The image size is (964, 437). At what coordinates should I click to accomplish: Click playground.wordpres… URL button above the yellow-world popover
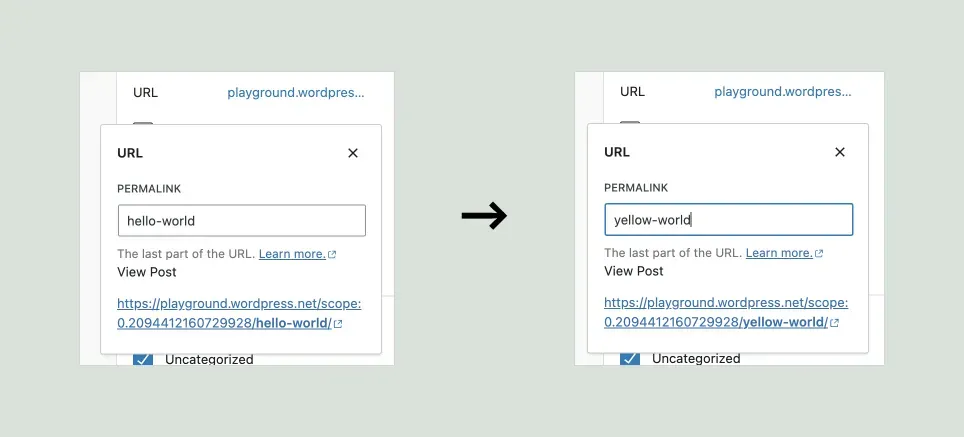[x=783, y=92]
